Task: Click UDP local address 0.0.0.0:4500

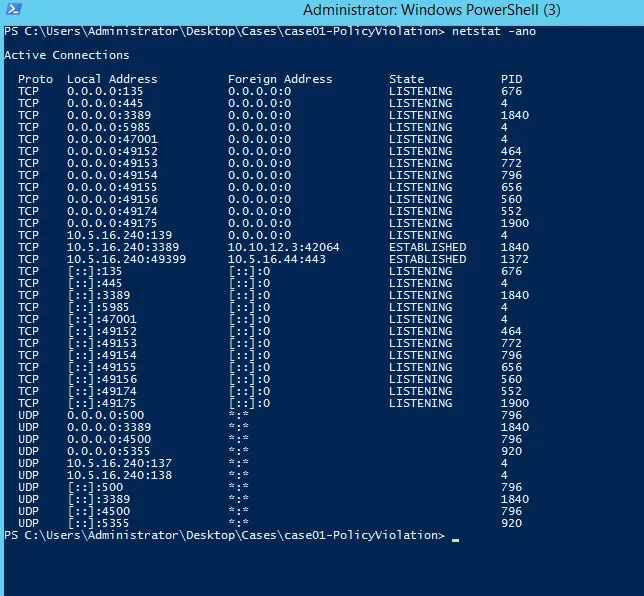Action: [x=101, y=439]
